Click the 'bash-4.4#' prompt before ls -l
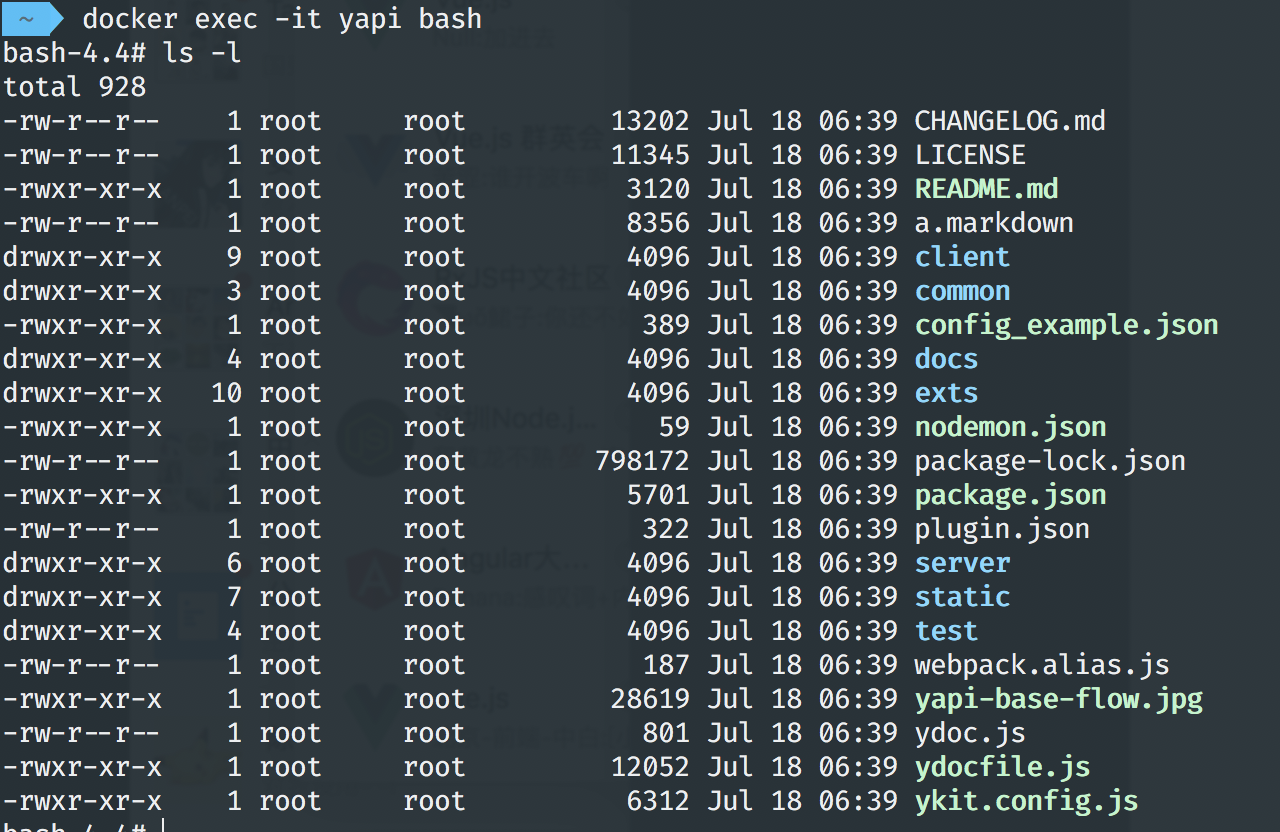Image resolution: width=1280 pixels, height=832 pixels. (74, 52)
